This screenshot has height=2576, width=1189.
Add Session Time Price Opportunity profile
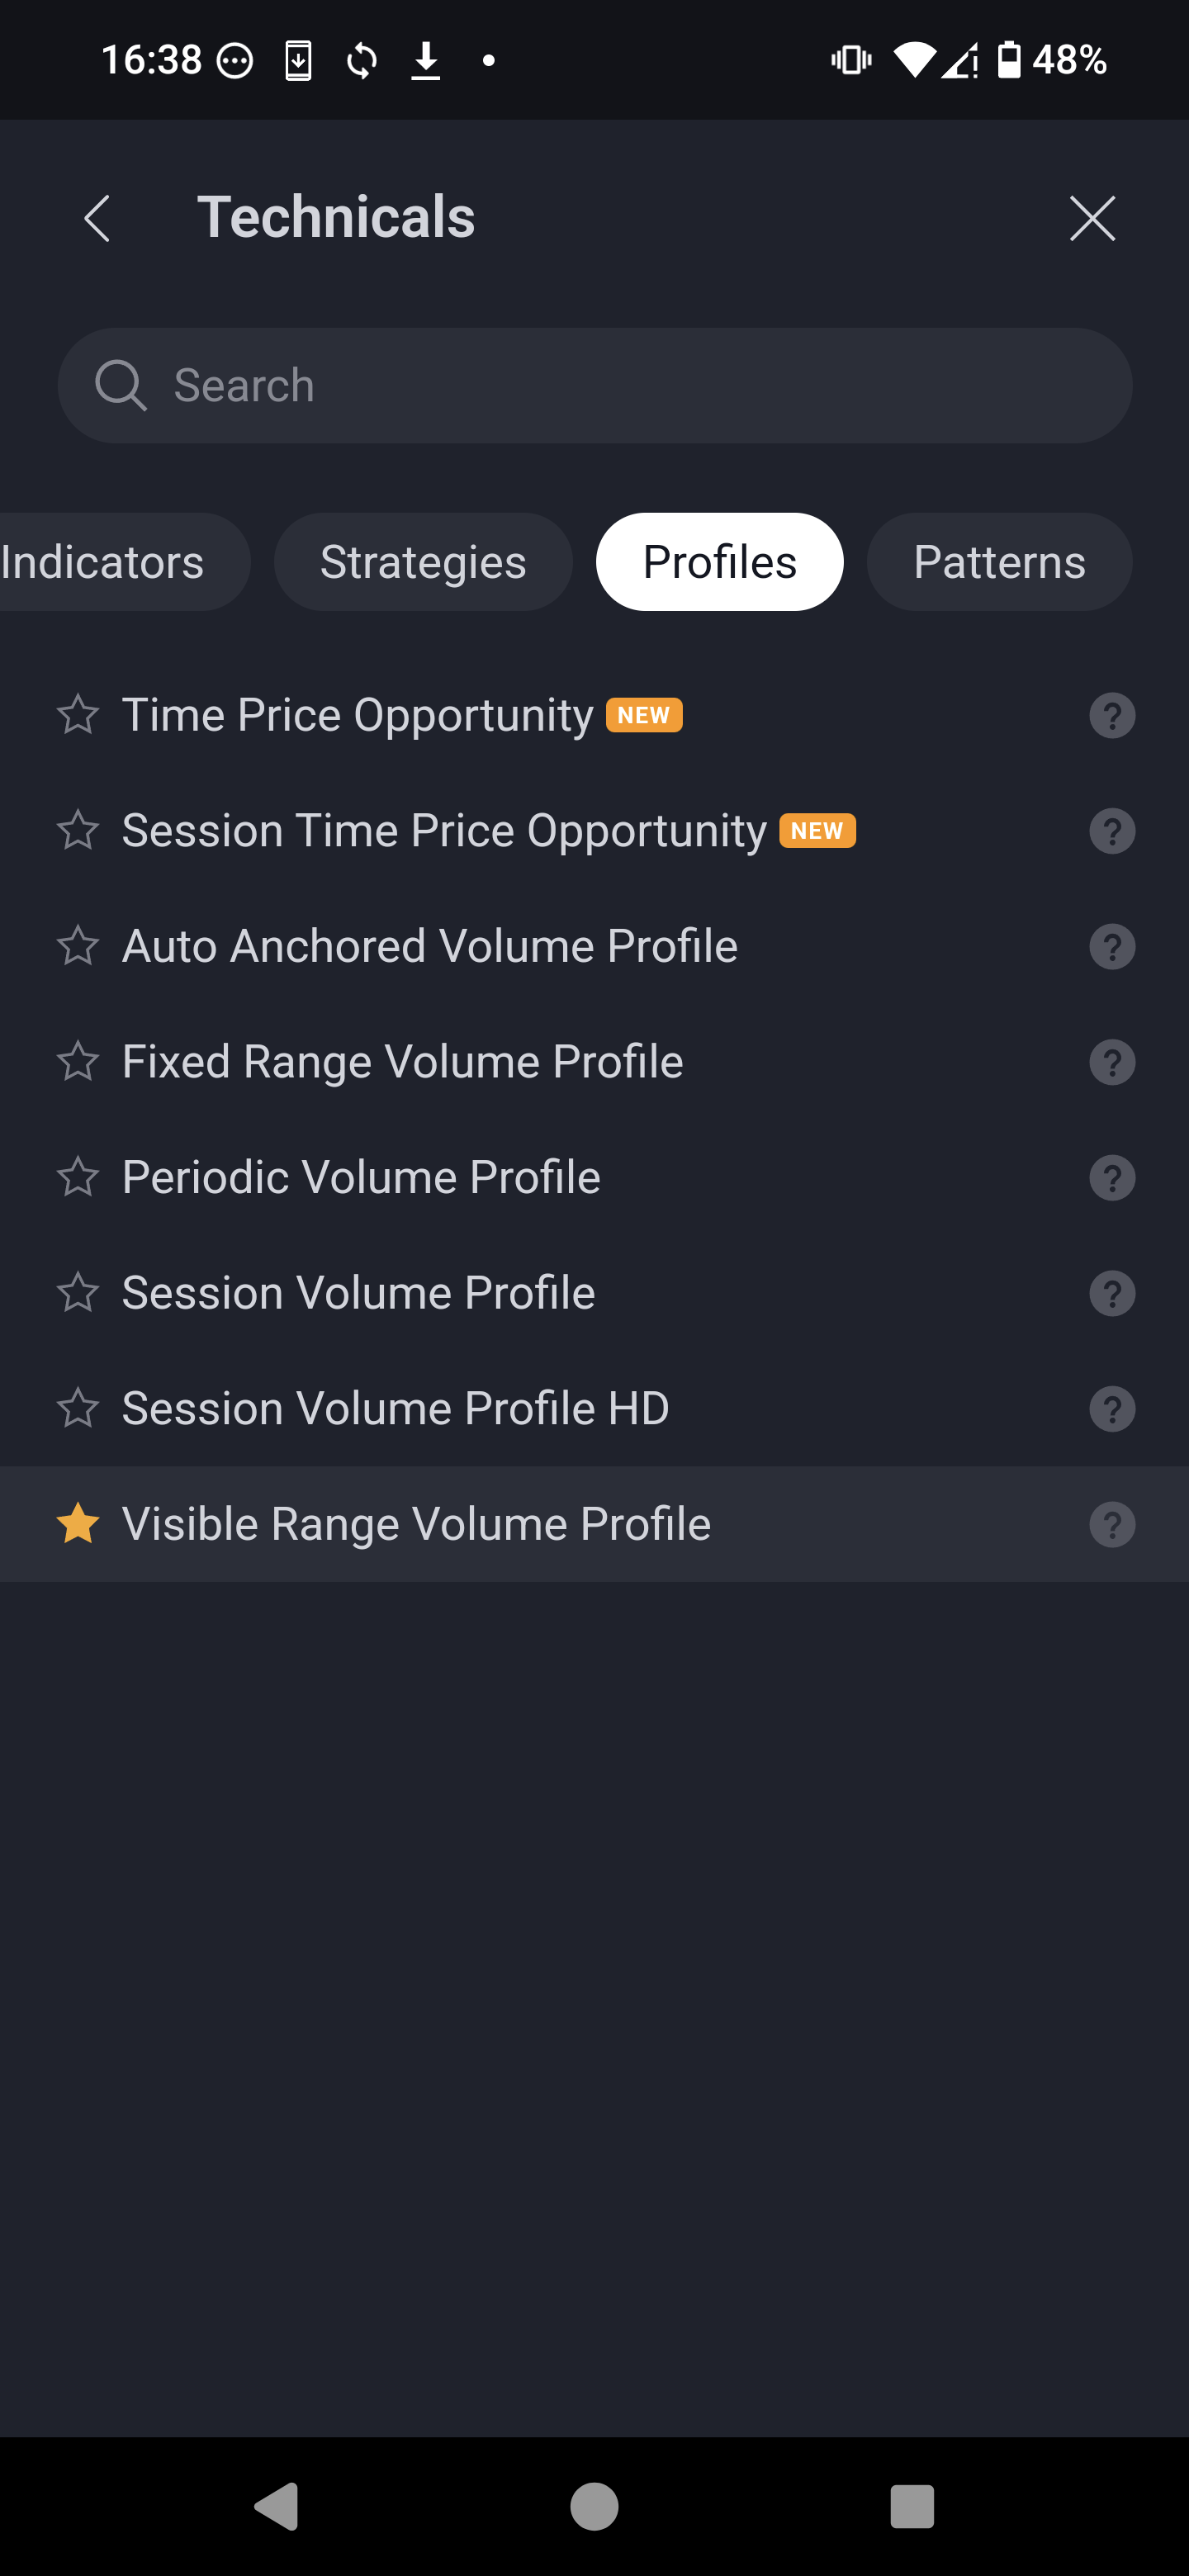point(444,831)
